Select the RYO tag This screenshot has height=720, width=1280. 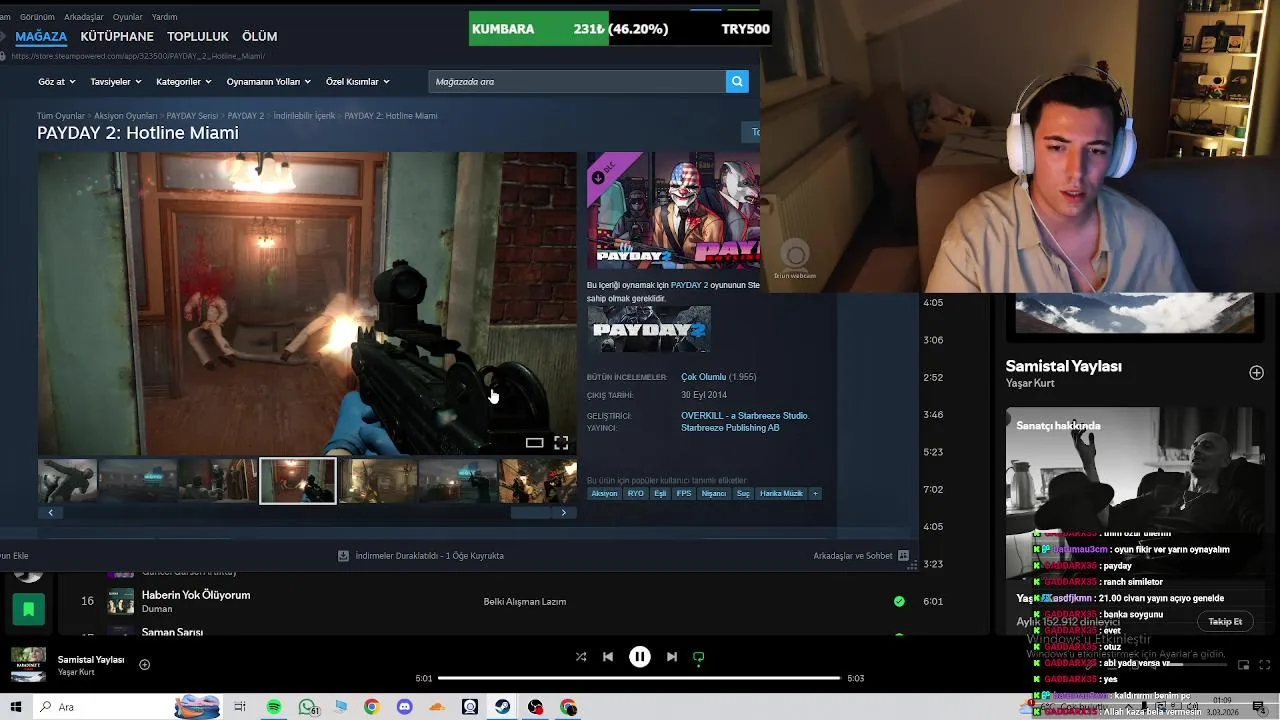[636, 493]
